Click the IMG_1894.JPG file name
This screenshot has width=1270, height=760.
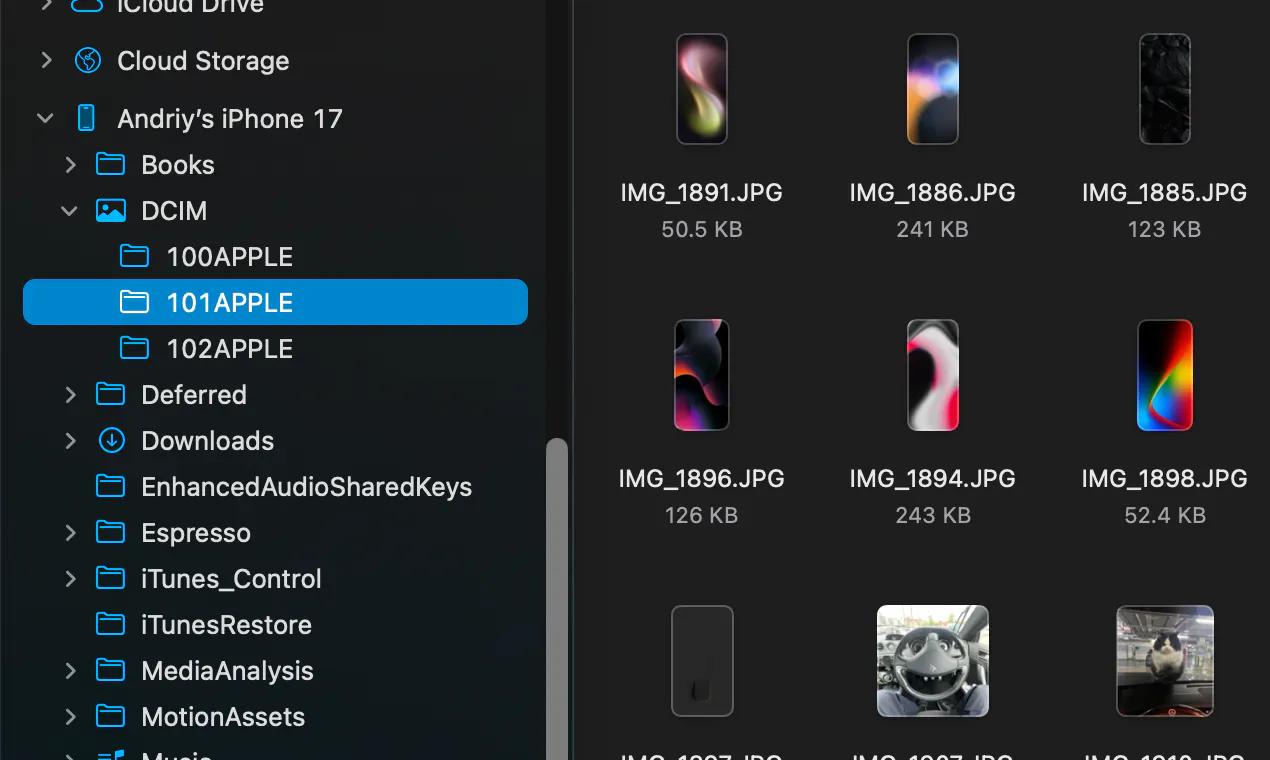coord(933,479)
